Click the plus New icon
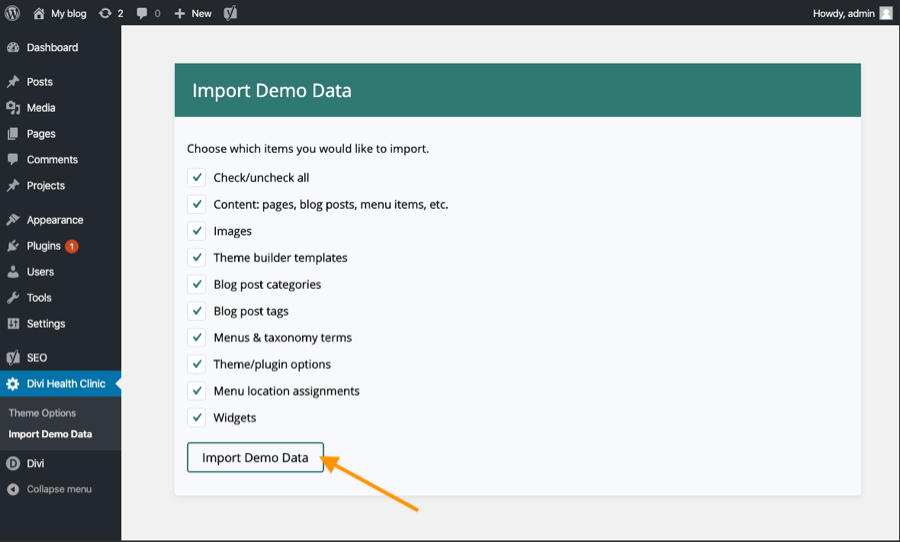Viewport: 900px width, 542px height. [180, 13]
